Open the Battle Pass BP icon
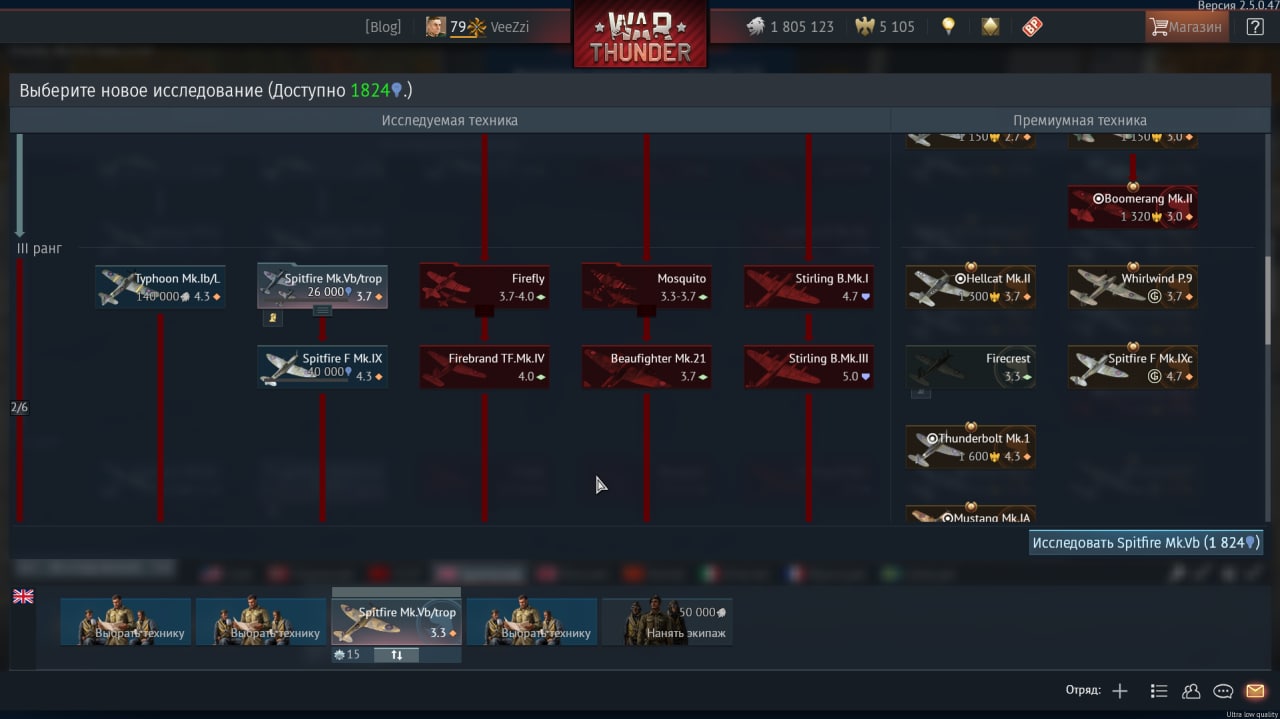The image size is (1280, 719). (x=1032, y=27)
